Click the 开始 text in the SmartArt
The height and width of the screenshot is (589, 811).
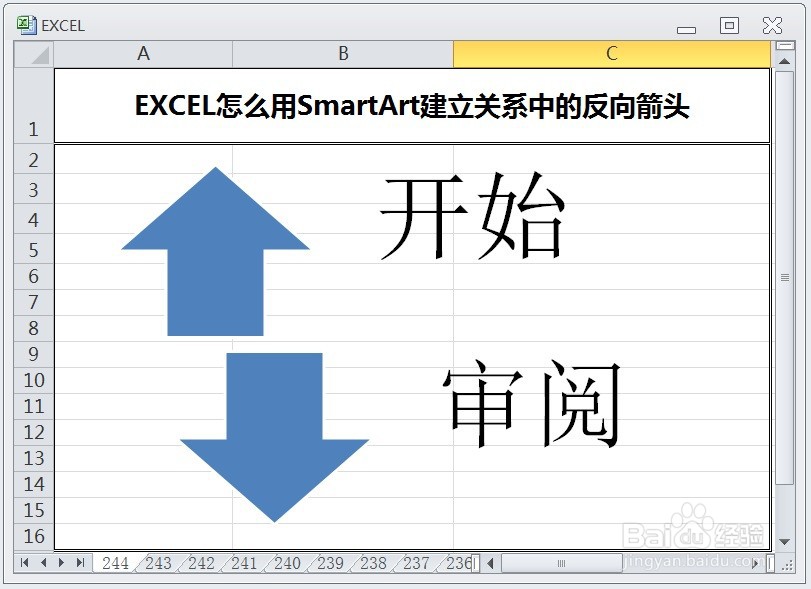pyautogui.click(x=472, y=215)
